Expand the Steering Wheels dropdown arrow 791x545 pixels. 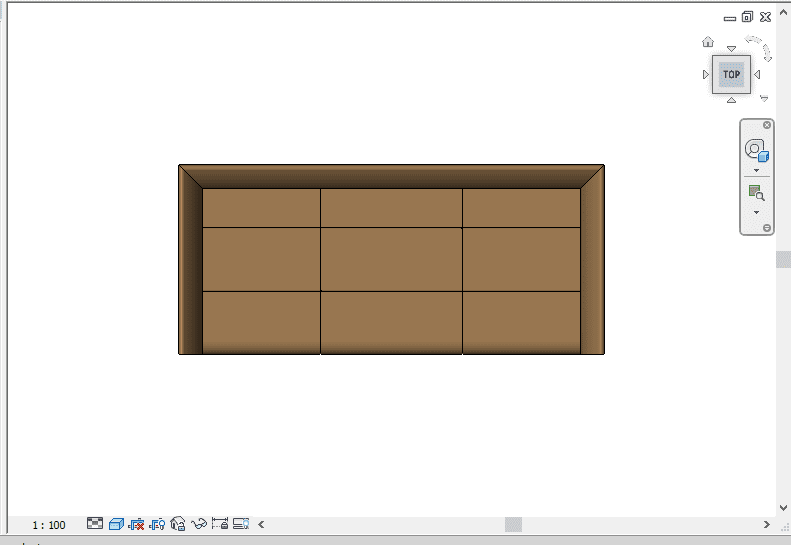pos(756,171)
